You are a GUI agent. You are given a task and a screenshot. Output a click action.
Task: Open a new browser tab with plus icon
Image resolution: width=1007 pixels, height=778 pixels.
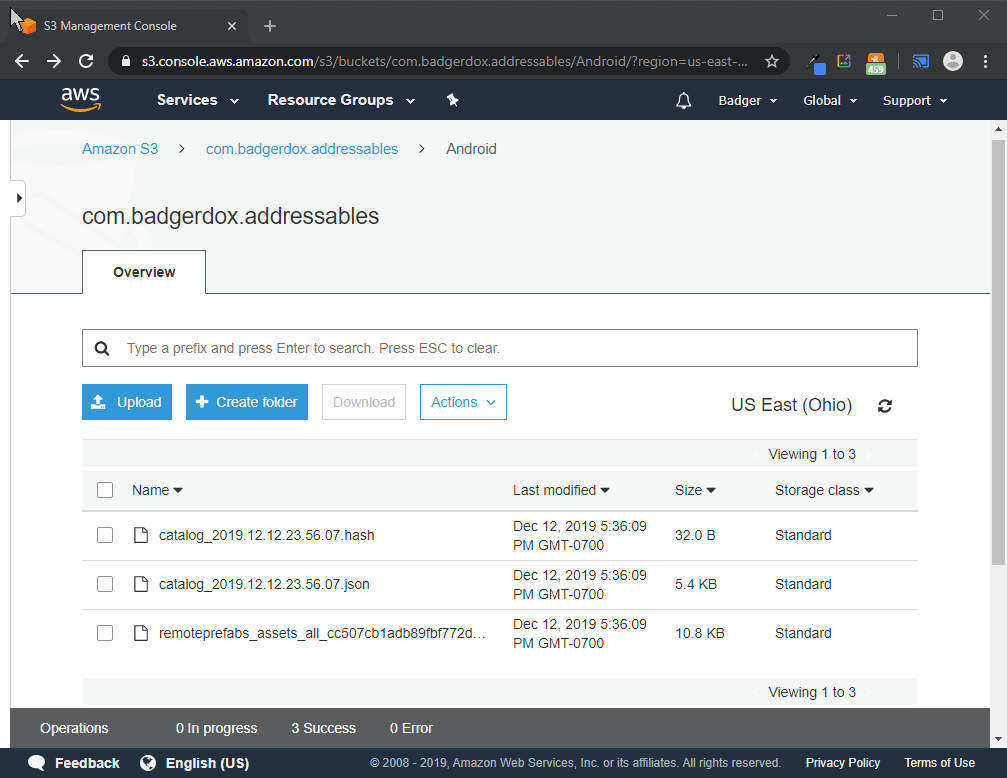click(x=270, y=26)
